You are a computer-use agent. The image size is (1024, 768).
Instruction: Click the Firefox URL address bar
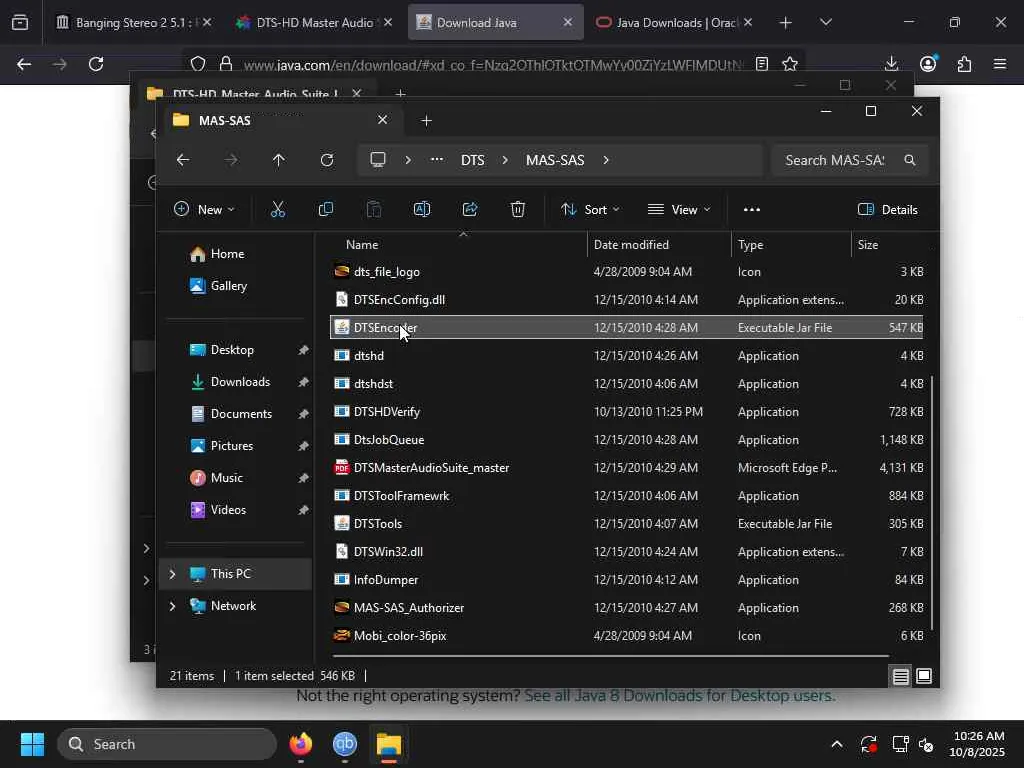[492, 64]
